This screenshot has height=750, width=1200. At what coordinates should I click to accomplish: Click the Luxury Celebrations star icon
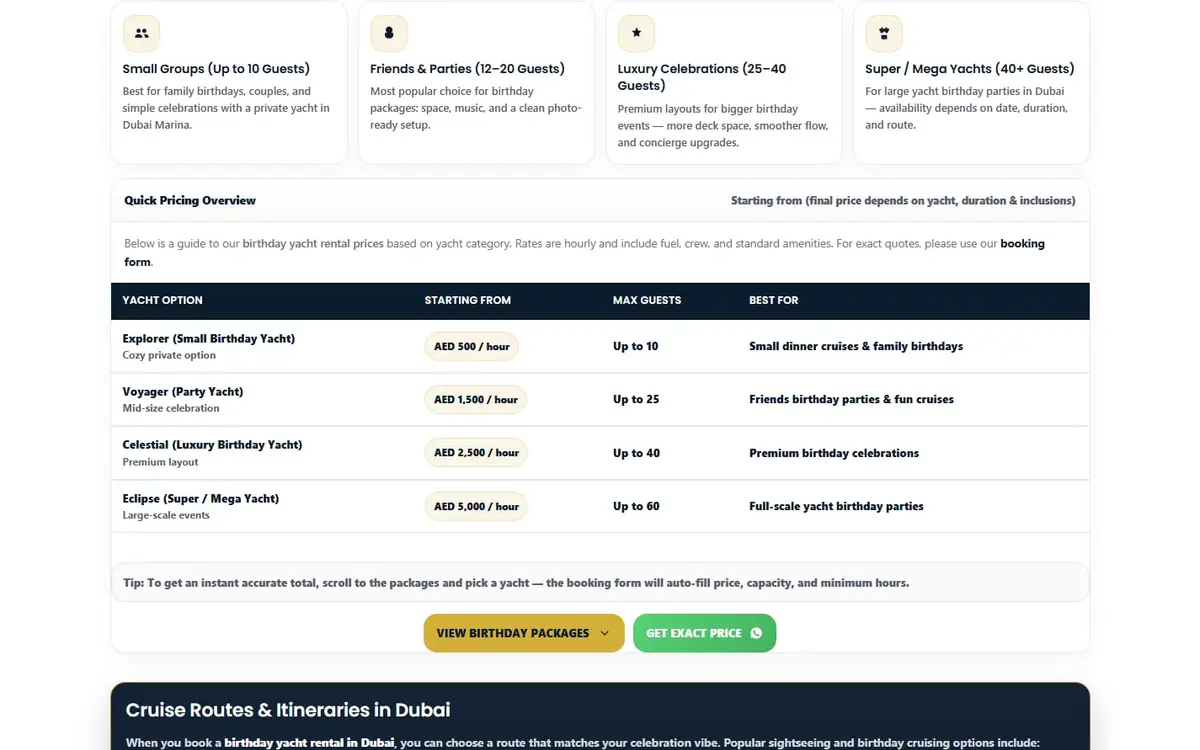[636, 33]
